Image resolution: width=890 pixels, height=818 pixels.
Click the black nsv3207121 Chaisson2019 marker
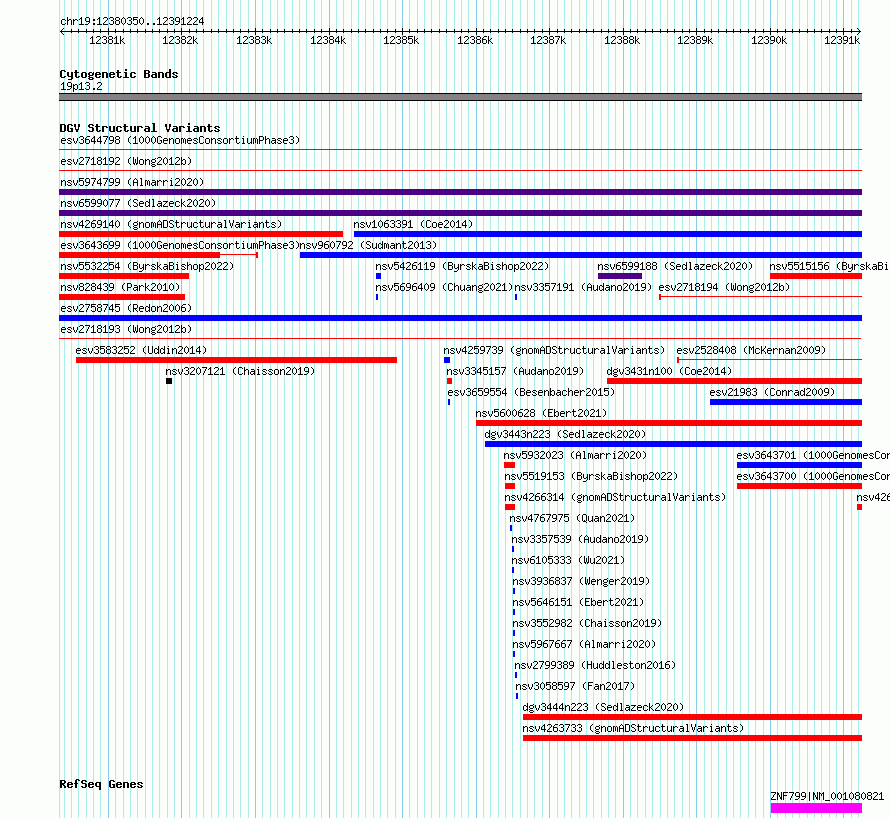click(x=169, y=381)
